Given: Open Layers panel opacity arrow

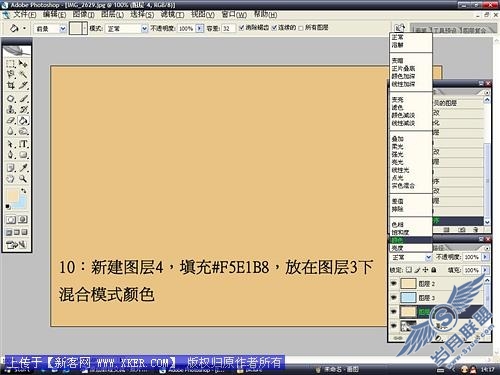Looking at the screenshot, I should (x=485, y=257).
